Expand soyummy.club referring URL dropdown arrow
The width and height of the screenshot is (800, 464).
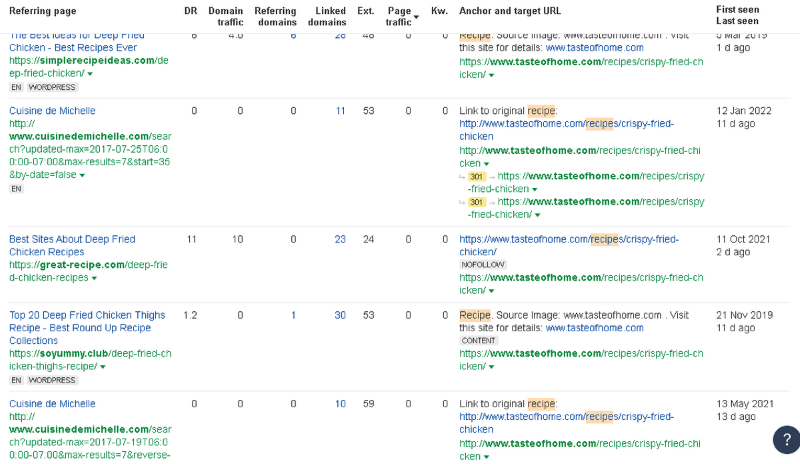pos(103,367)
